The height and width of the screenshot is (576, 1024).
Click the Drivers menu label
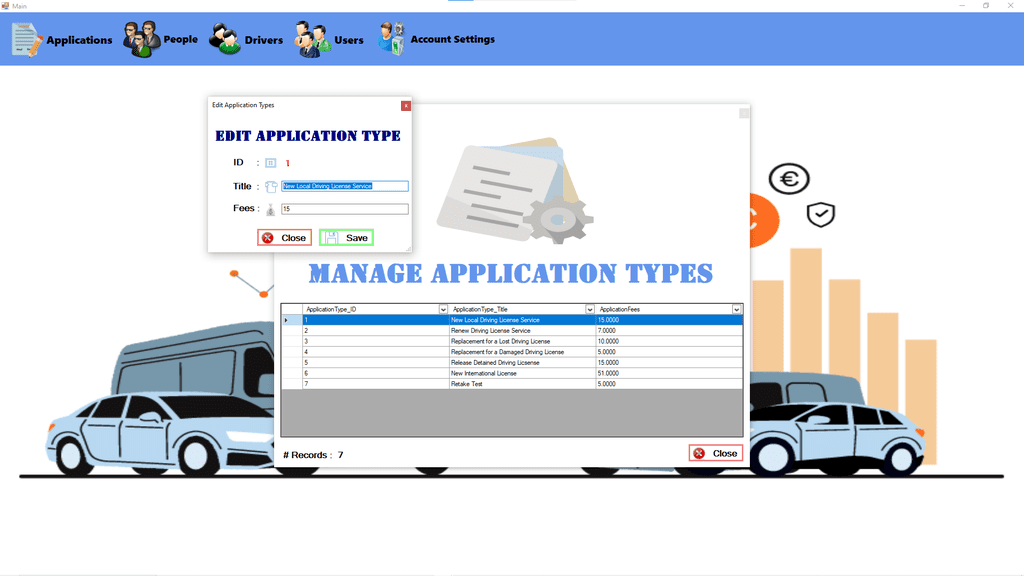pyautogui.click(x=264, y=40)
